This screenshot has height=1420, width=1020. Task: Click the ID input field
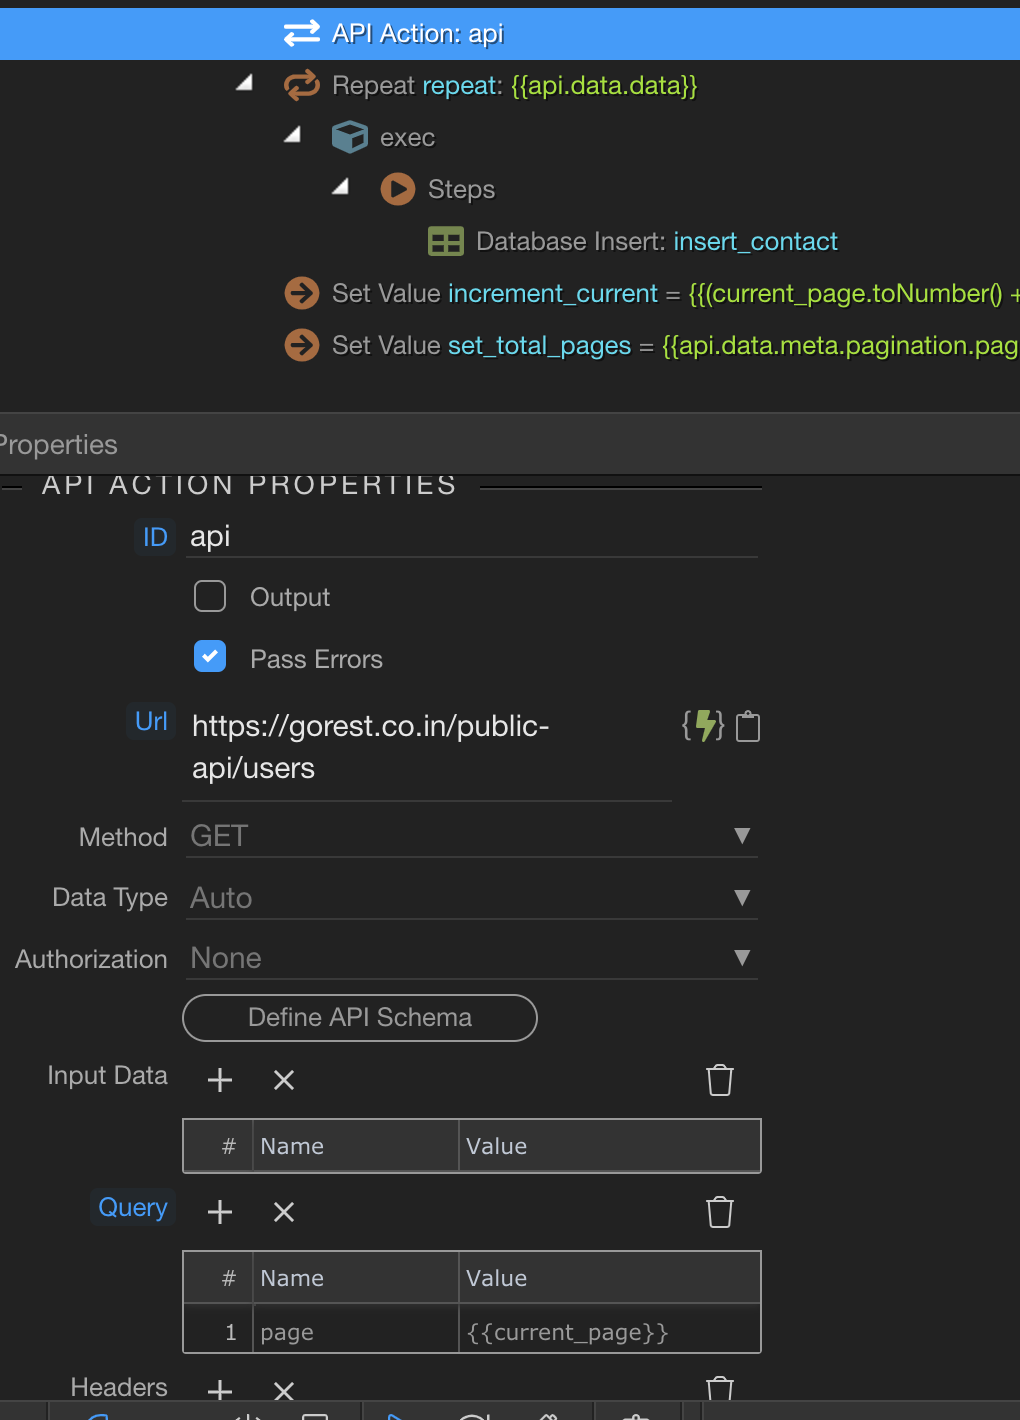(x=471, y=537)
